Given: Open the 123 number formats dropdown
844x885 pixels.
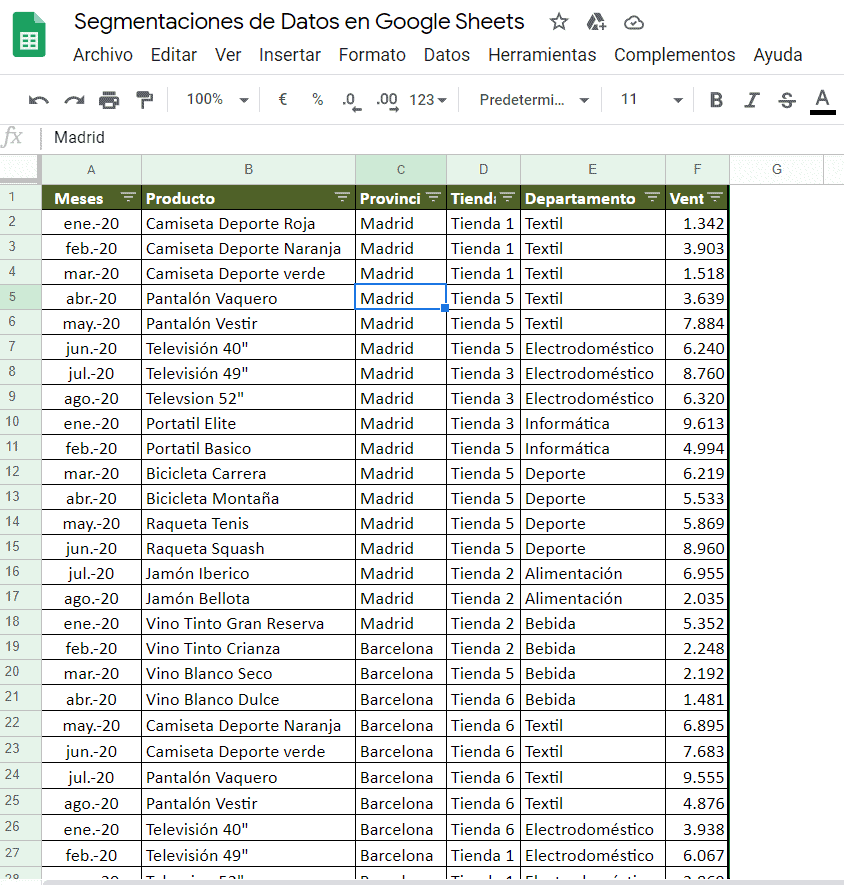Looking at the screenshot, I should pyautogui.click(x=428, y=100).
